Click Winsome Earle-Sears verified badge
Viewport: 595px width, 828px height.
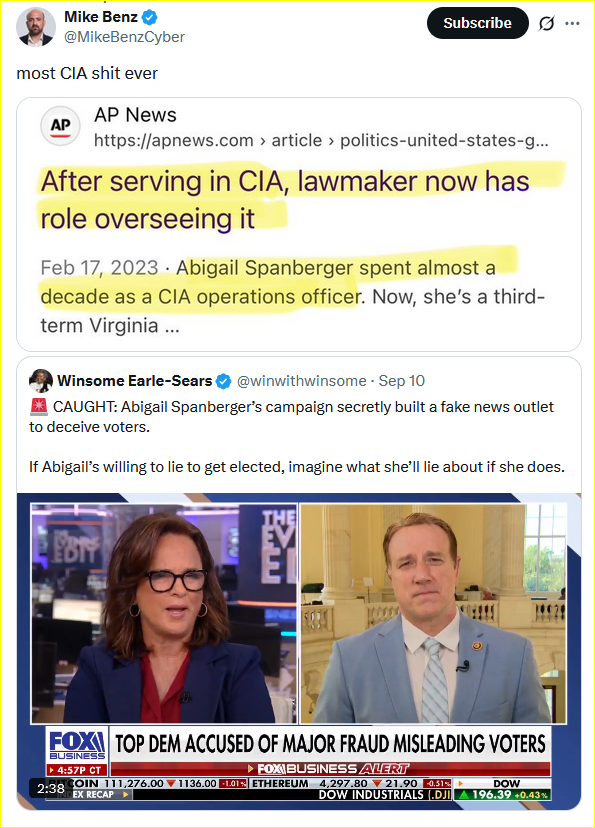[224, 381]
